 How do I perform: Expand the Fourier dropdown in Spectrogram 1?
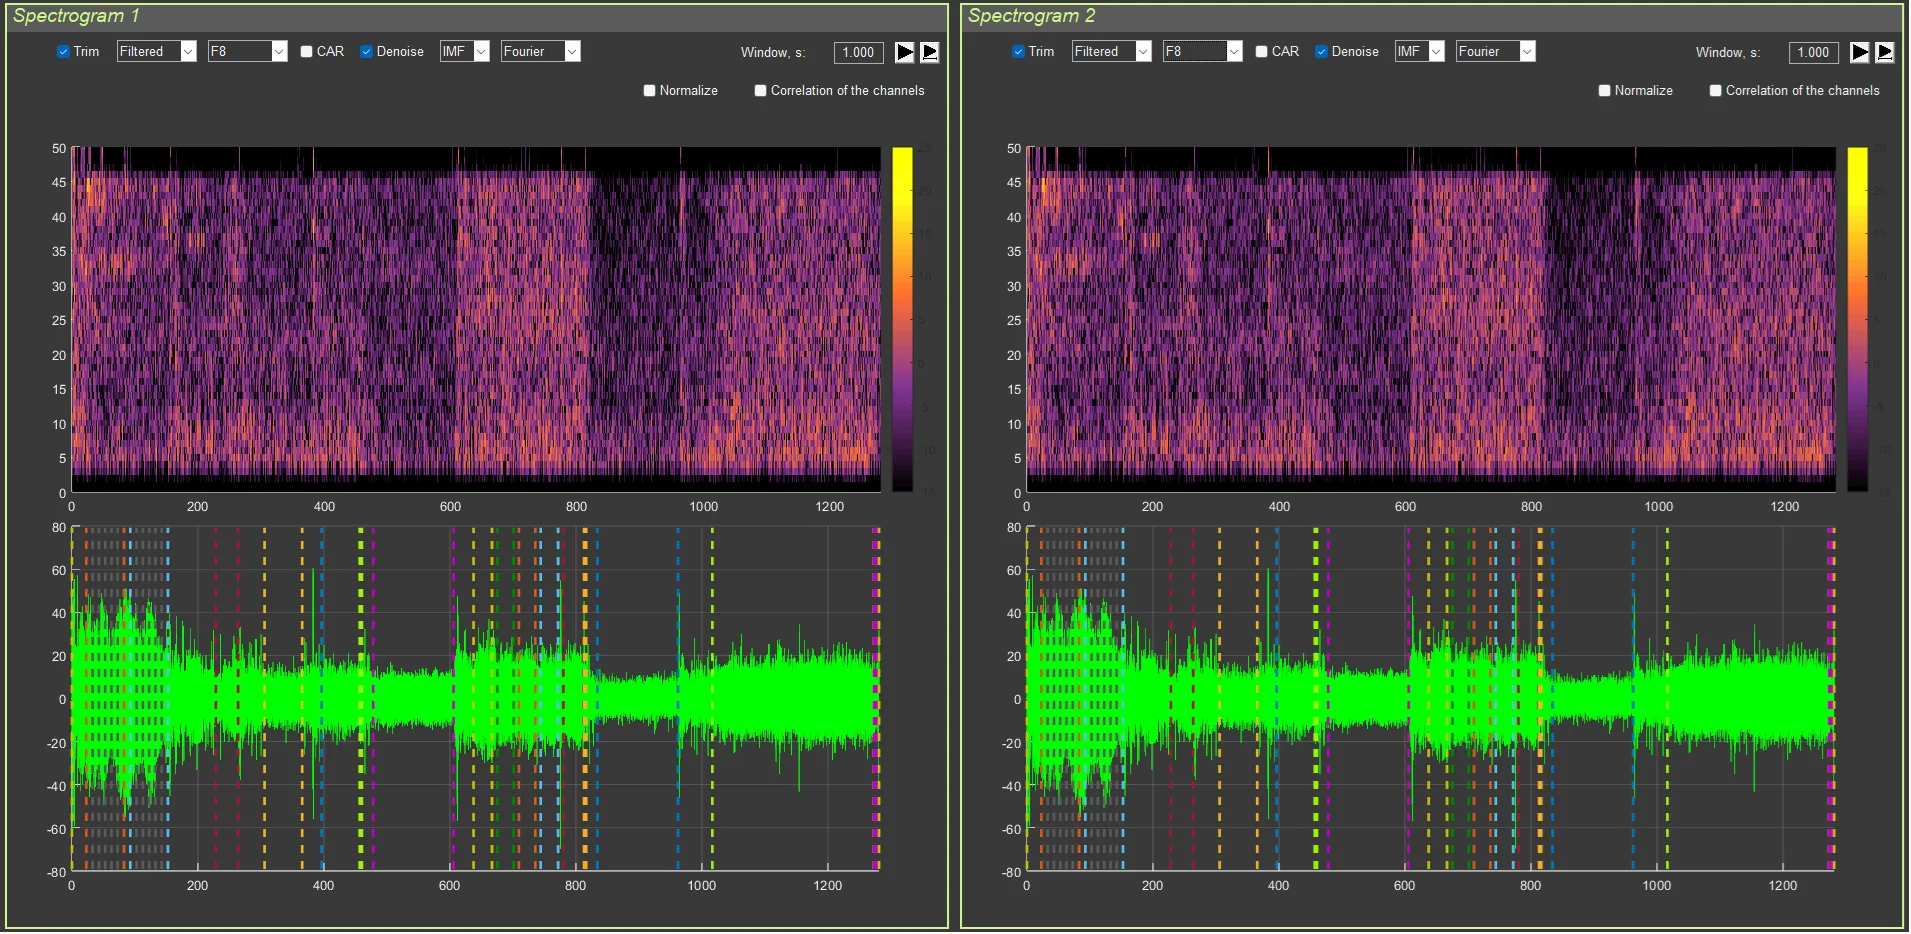click(x=541, y=52)
